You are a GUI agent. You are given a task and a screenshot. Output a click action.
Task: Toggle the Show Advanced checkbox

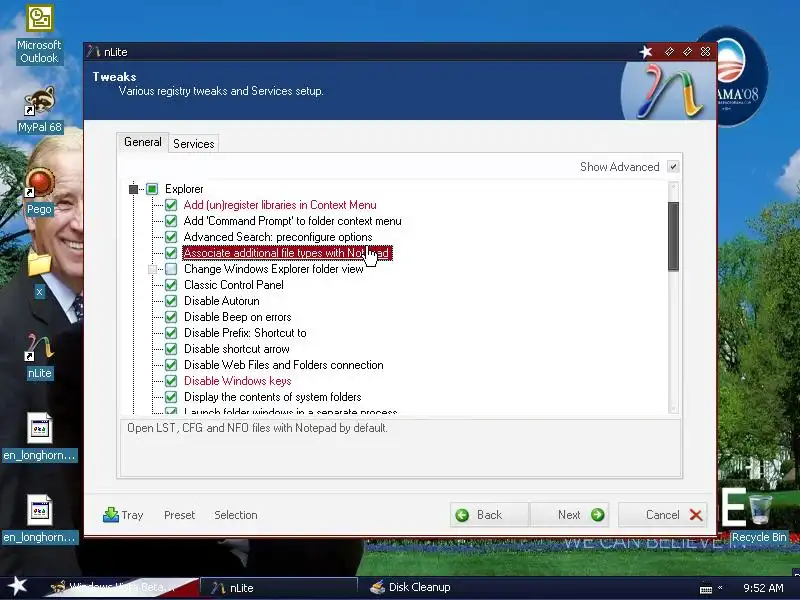(x=673, y=167)
